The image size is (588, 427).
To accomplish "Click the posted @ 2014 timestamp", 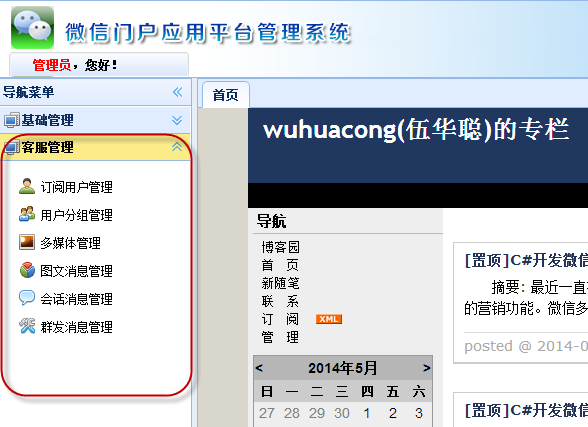I will point(526,346).
